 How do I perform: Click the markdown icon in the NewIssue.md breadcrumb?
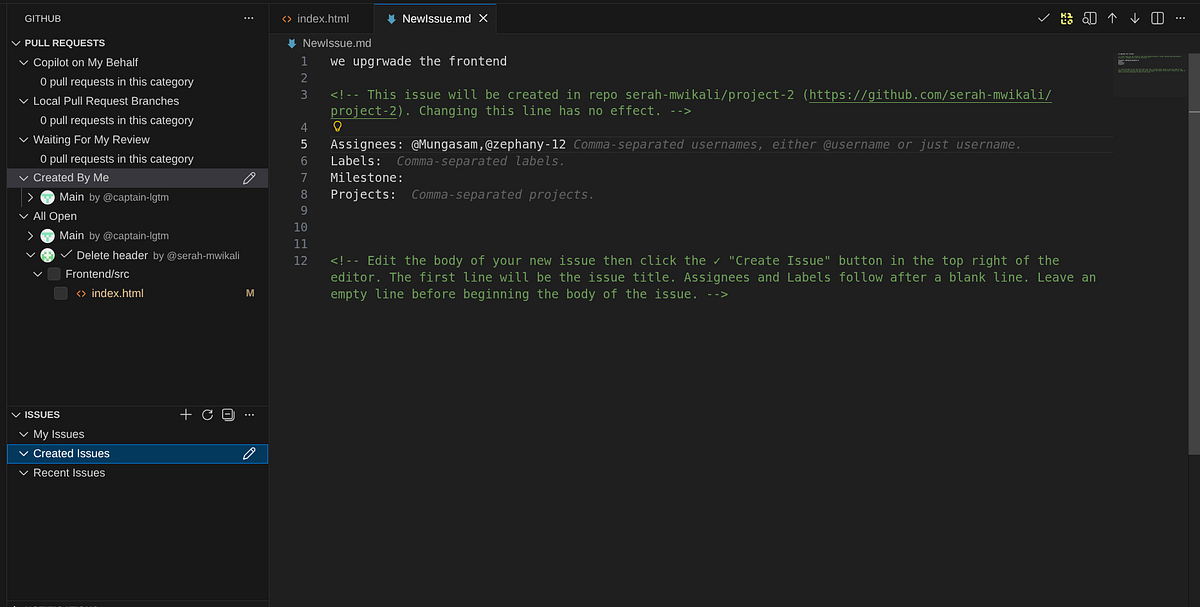[292, 43]
